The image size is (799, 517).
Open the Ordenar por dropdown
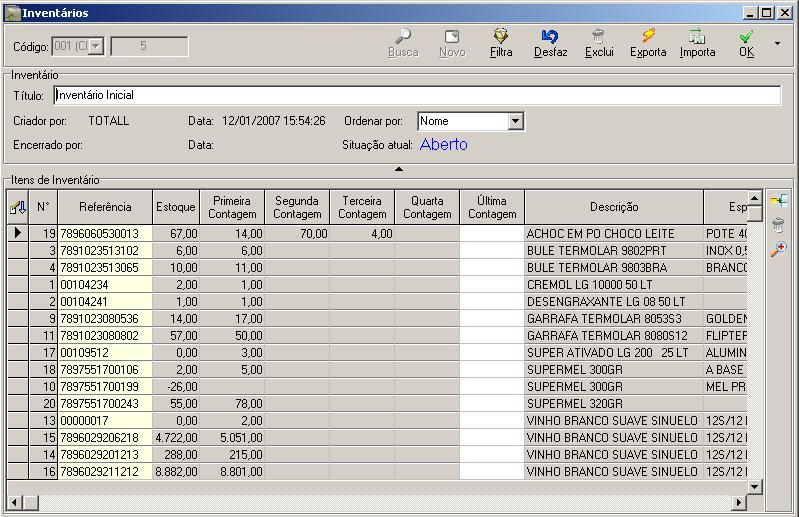pos(515,121)
